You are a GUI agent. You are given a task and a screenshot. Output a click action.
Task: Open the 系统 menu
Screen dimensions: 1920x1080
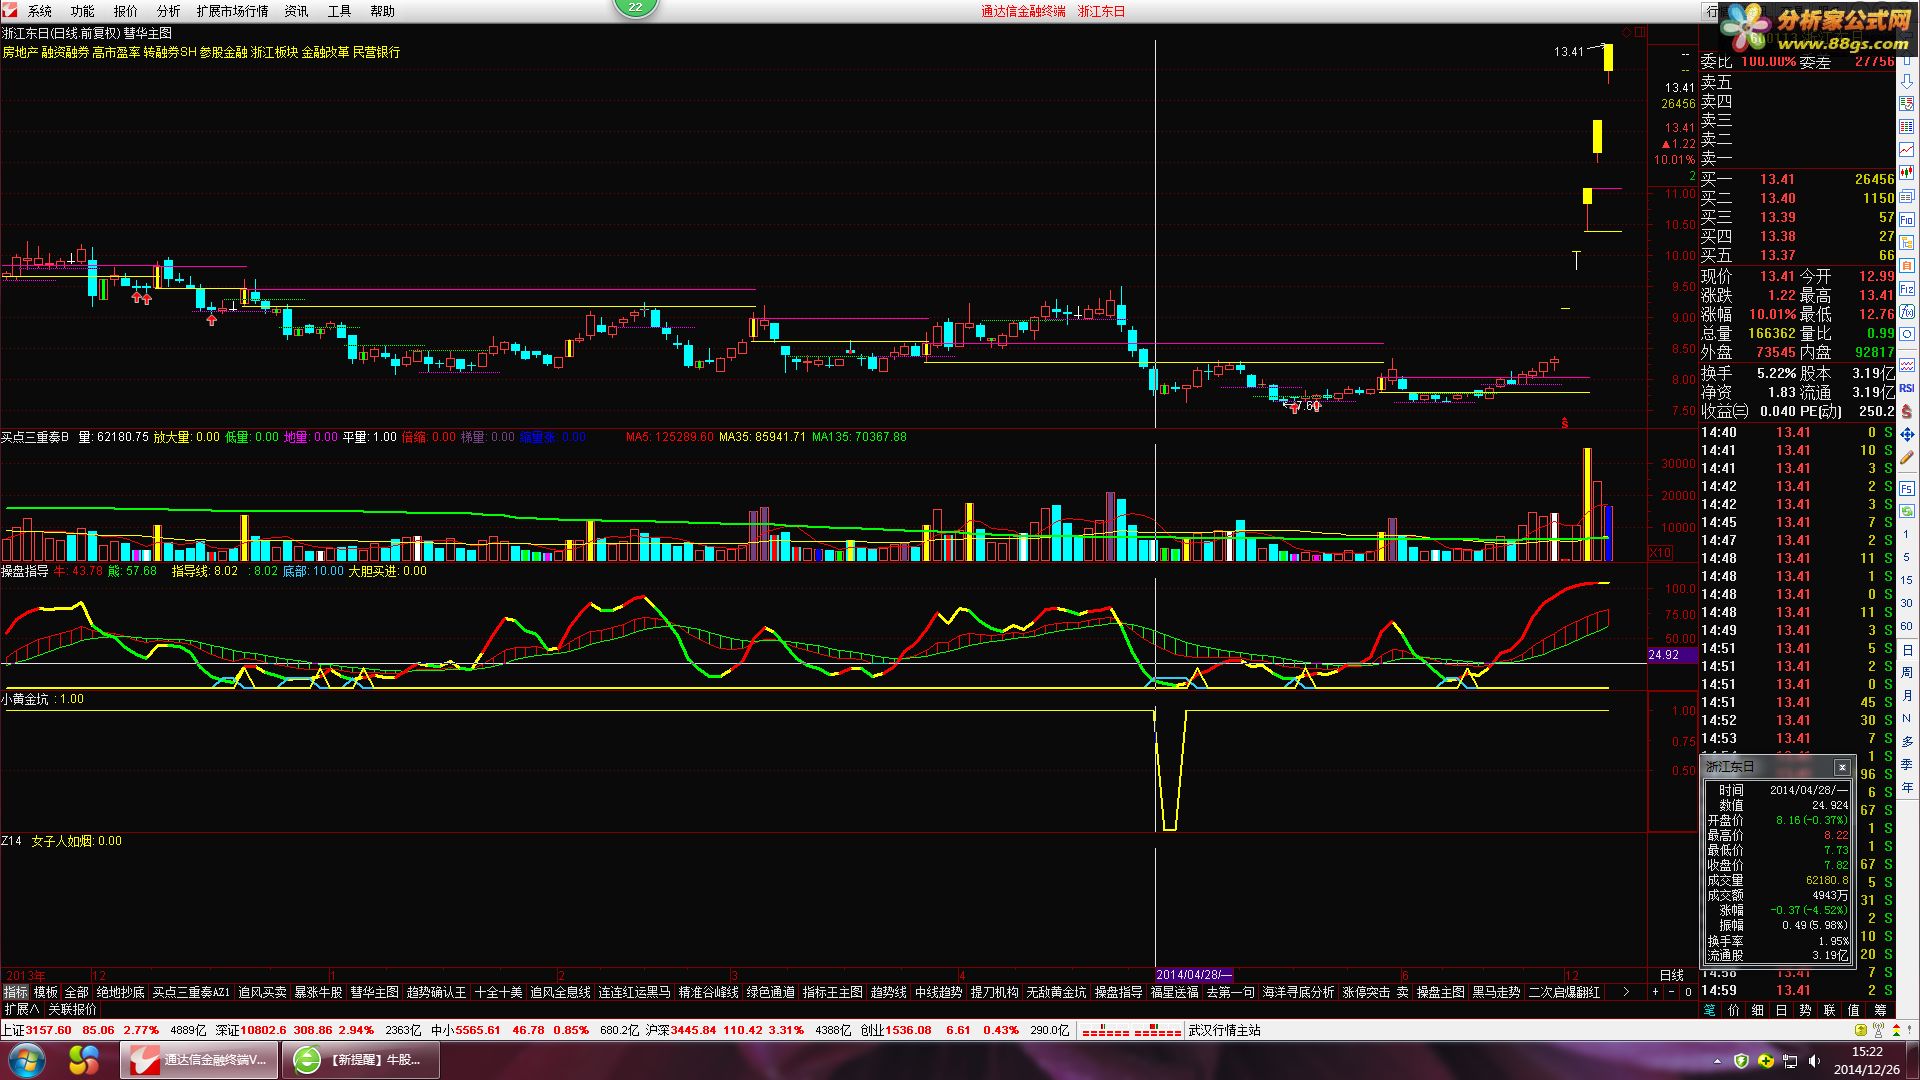[x=40, y=11]
